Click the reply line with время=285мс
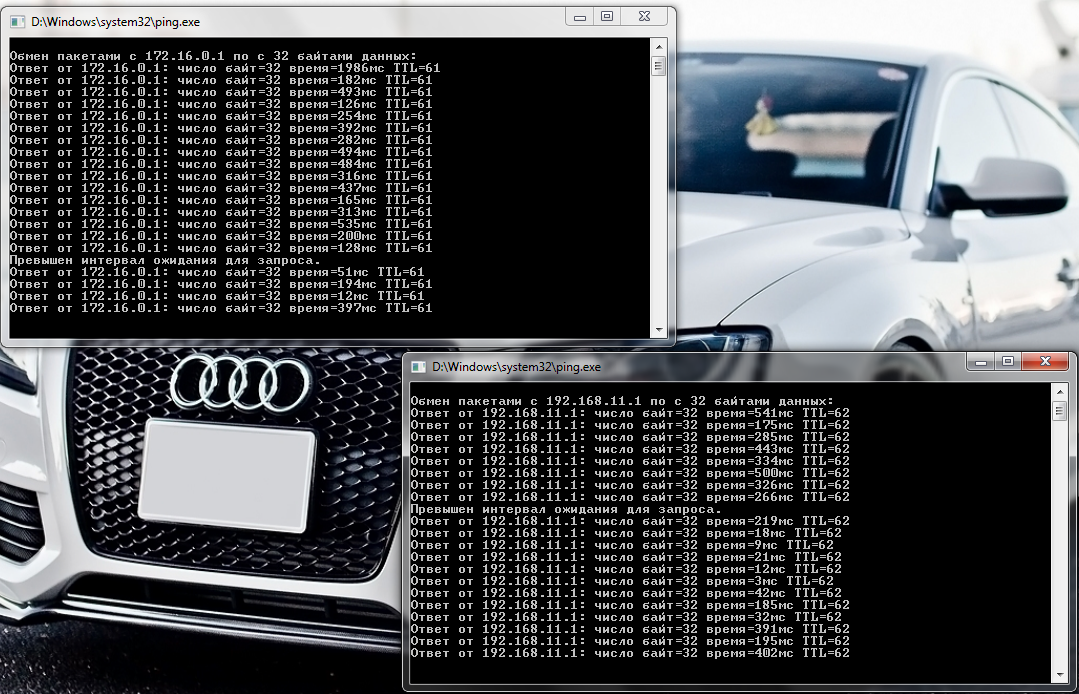Screen dimensions: 1079x694 (630, 437)
